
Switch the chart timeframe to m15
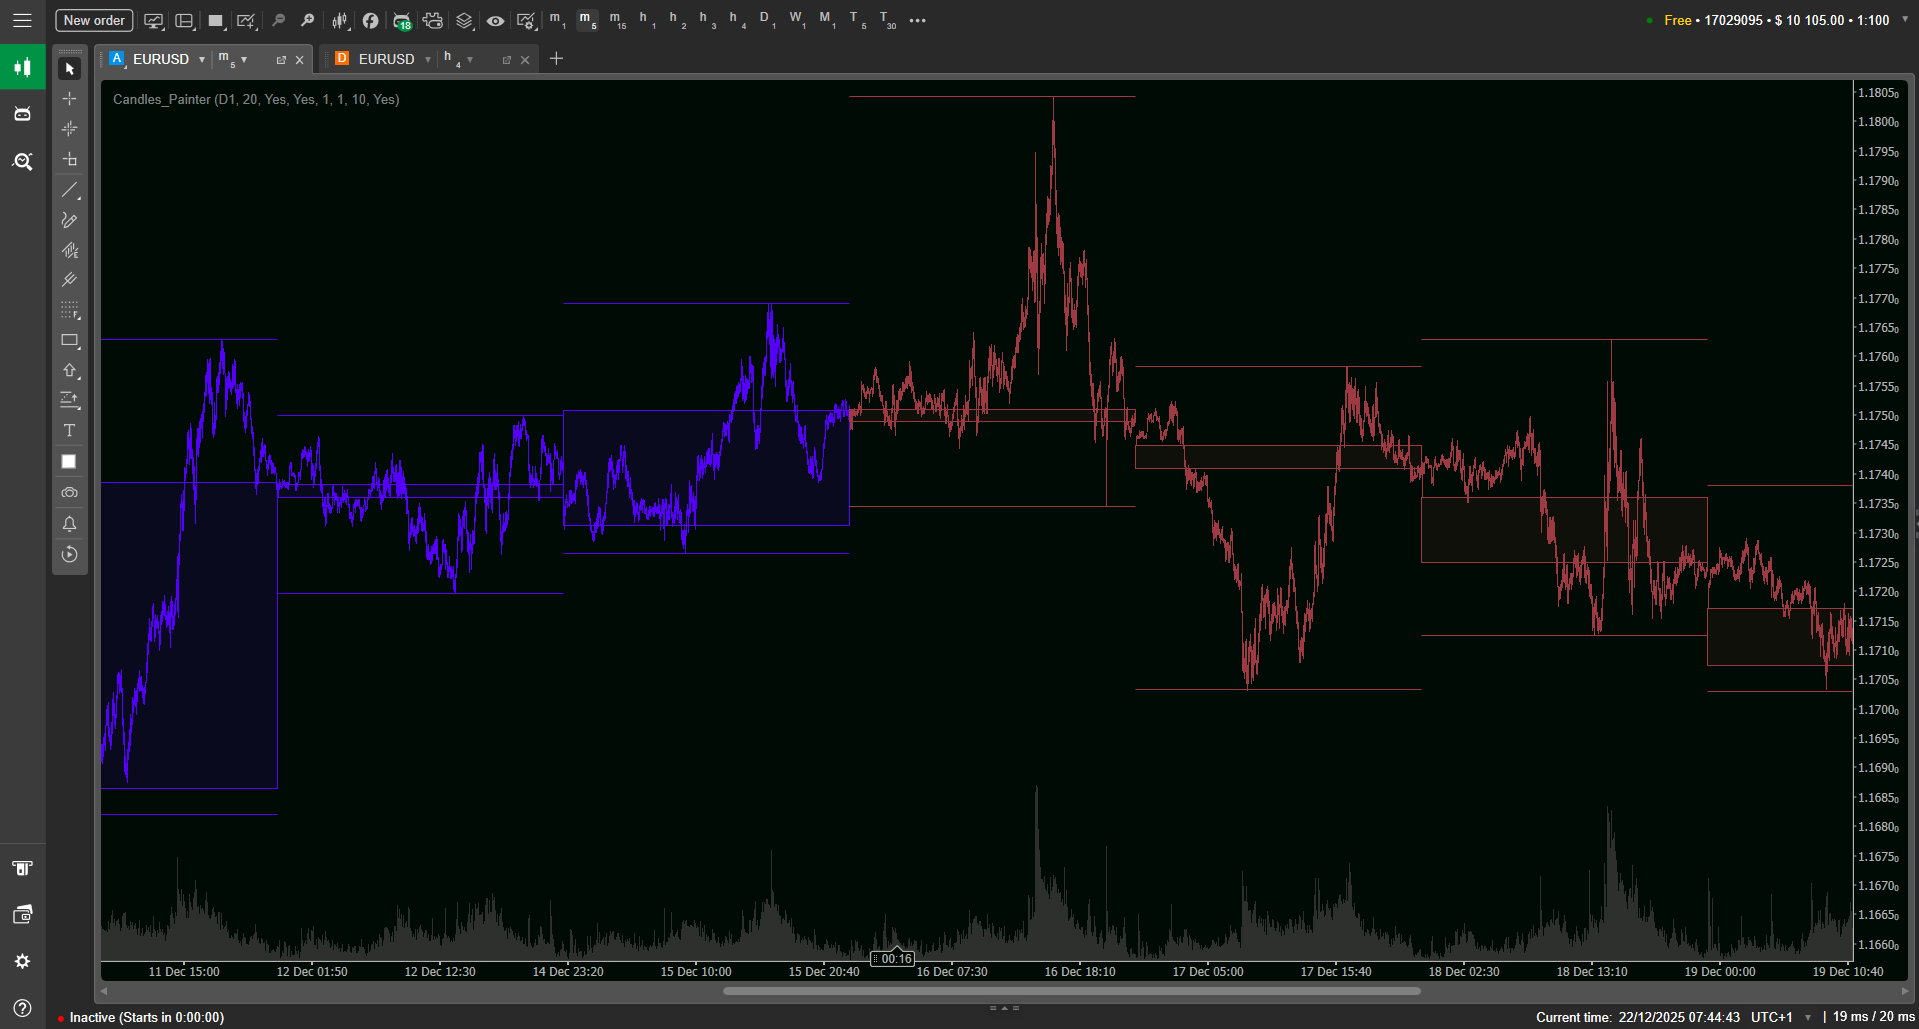617,20
